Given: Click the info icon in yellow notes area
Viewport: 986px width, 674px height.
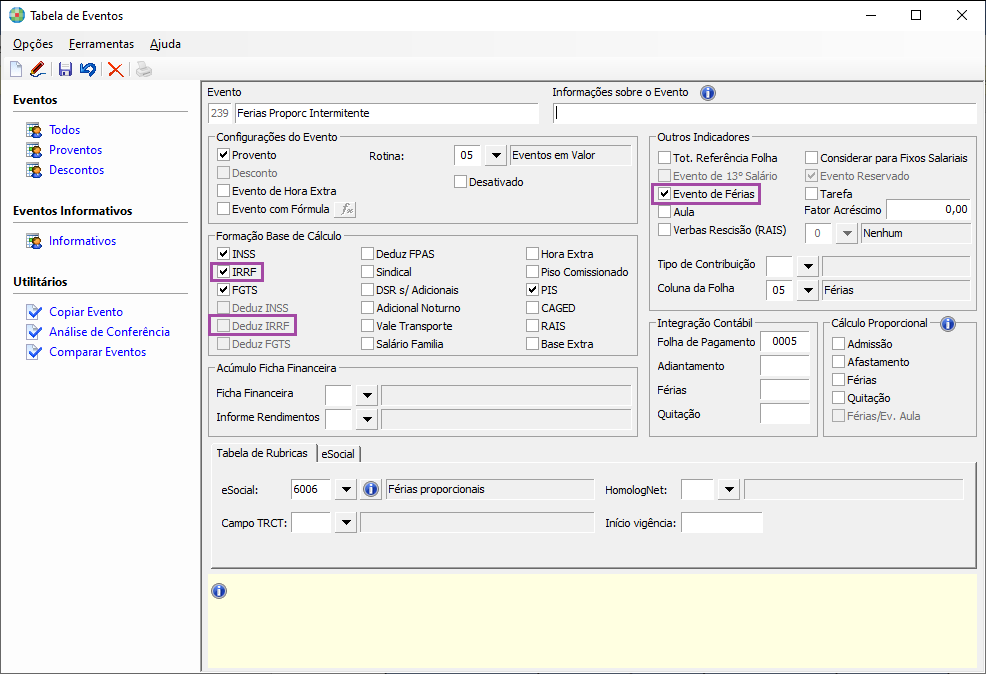Looking at the screenshot, I should pos(219,591).
